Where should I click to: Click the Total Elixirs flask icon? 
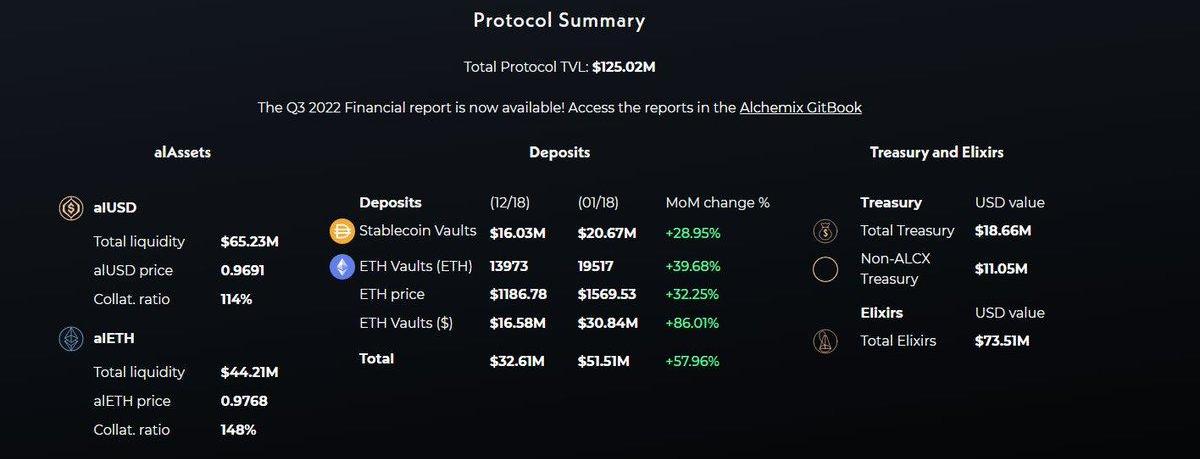pyautogui.click(x=825, y=342)
